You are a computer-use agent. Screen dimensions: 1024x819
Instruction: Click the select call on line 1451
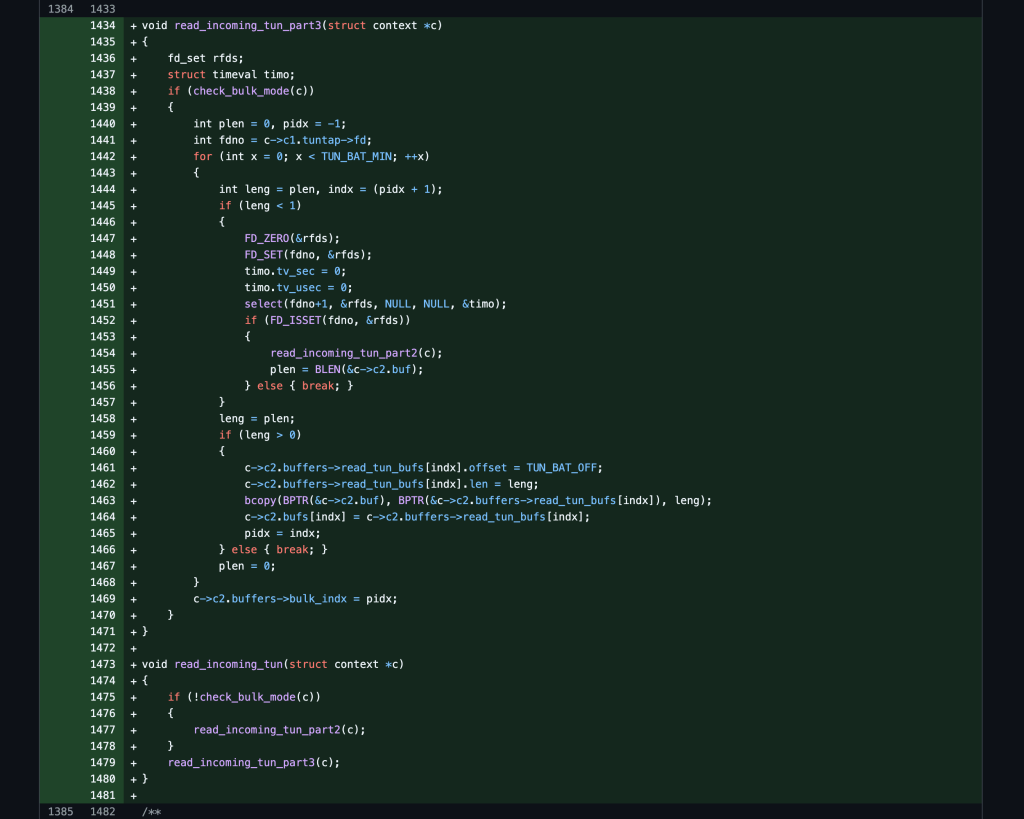264,304
